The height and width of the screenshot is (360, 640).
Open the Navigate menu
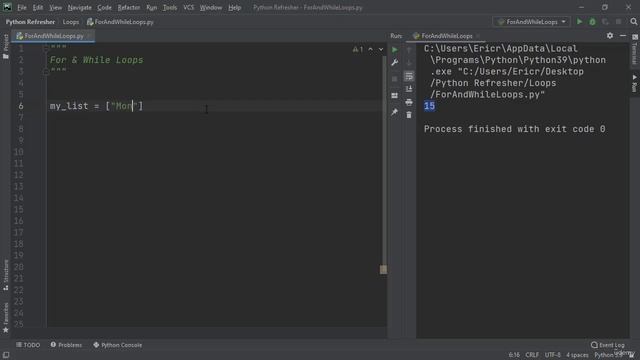(x=80, y=7)
